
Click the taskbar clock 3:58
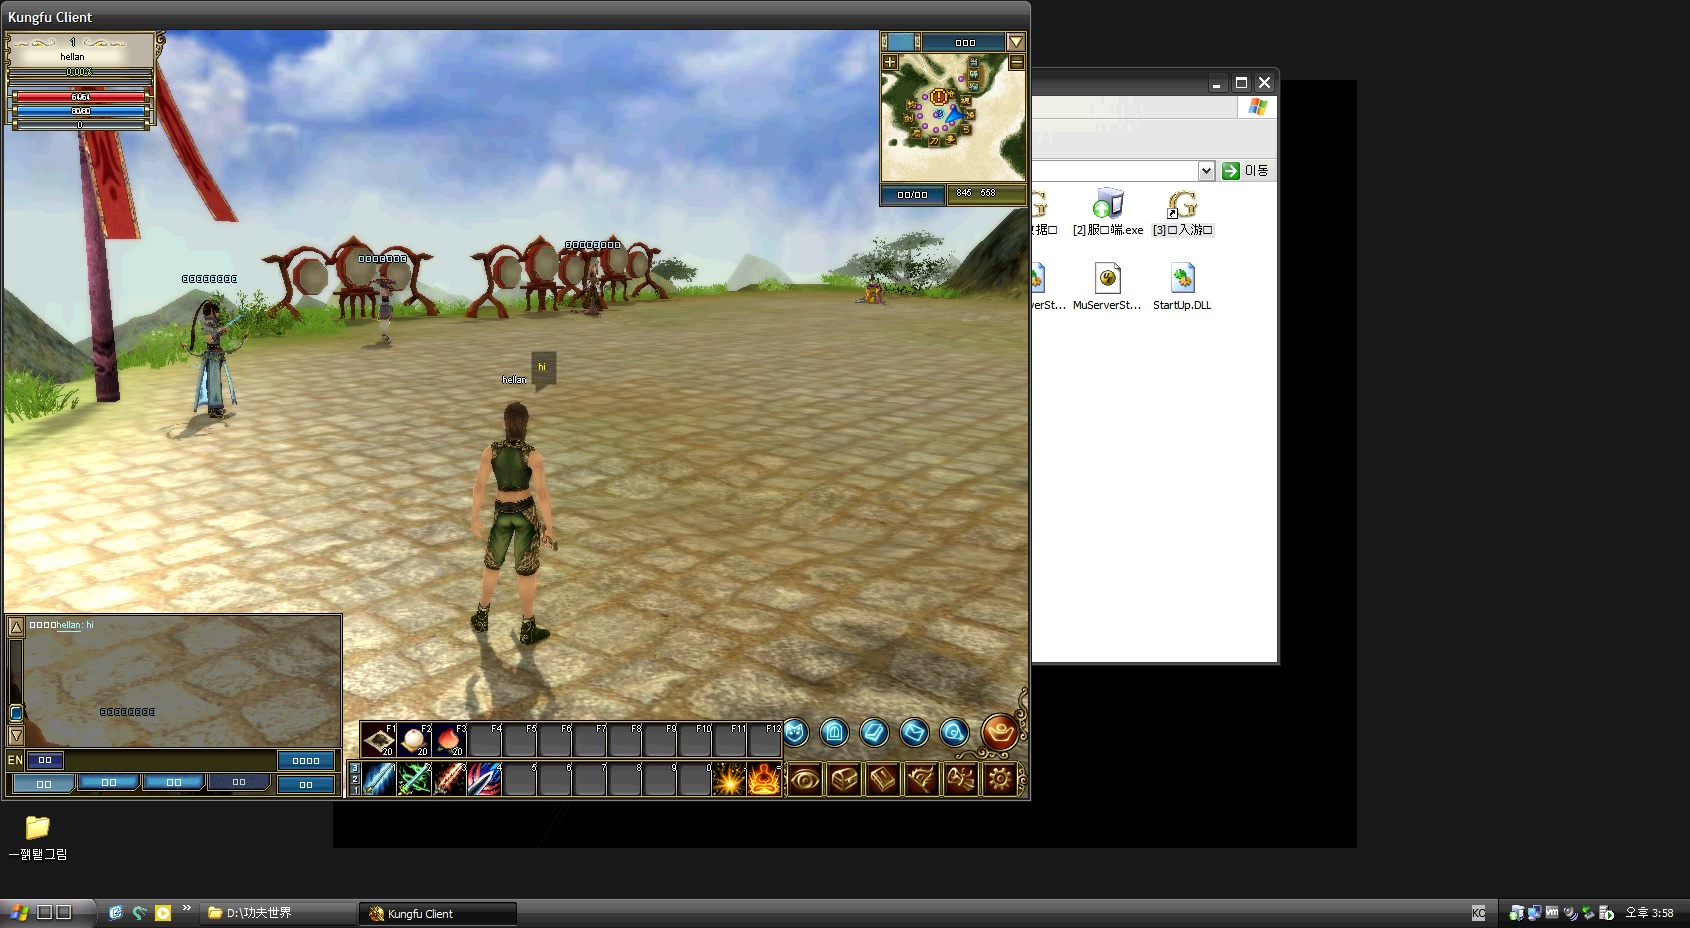[x=1649, y=913]
